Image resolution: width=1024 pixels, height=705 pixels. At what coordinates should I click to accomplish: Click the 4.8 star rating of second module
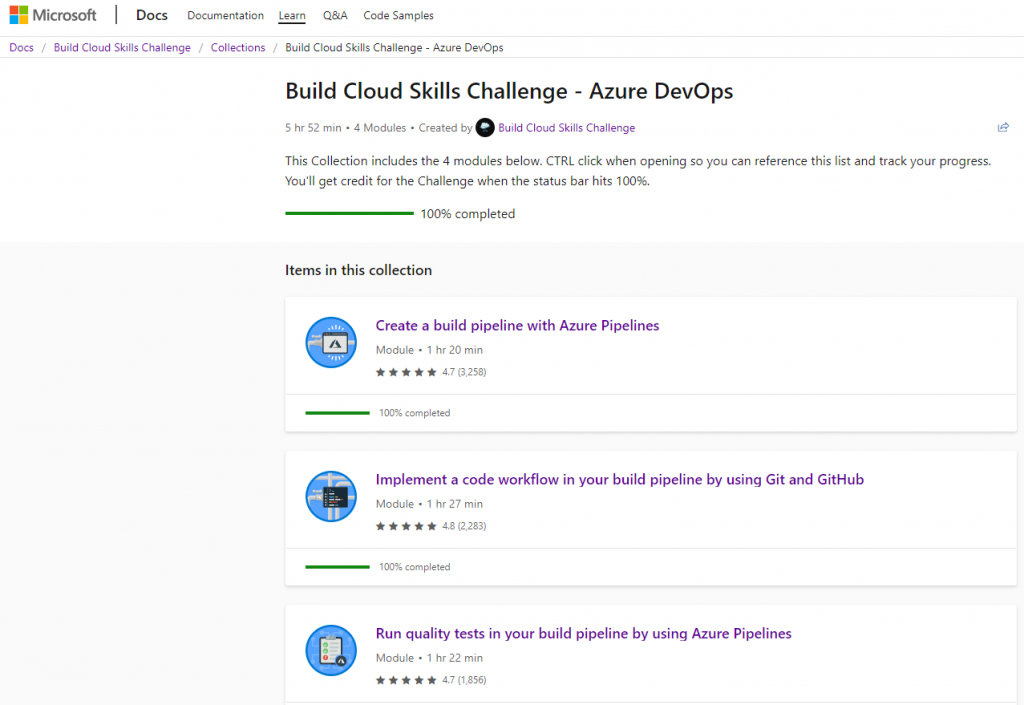click(406, 526)
